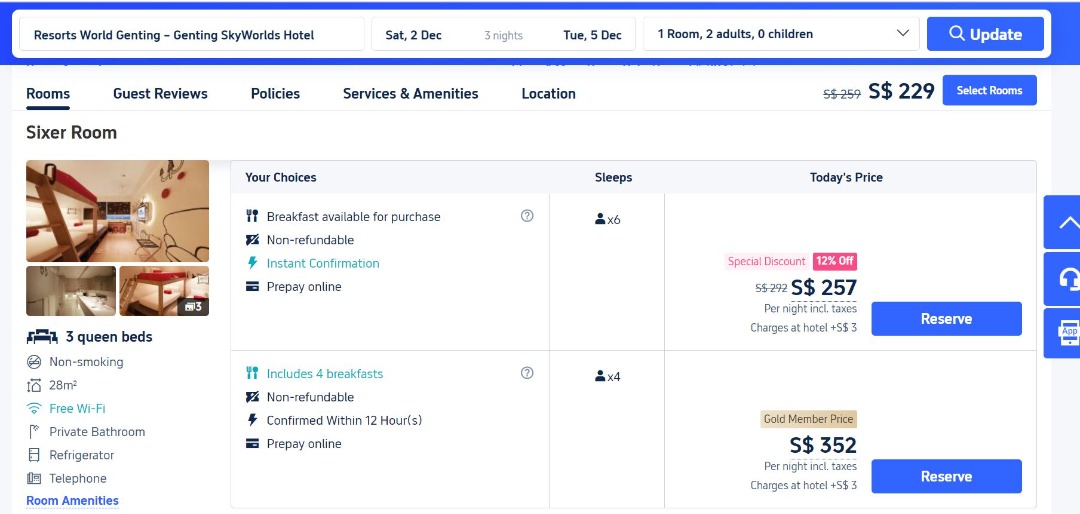Reserve the S$ 352 Gold Member option
The width and height of the screenshot is (1080, 514).
pos(946,476)
